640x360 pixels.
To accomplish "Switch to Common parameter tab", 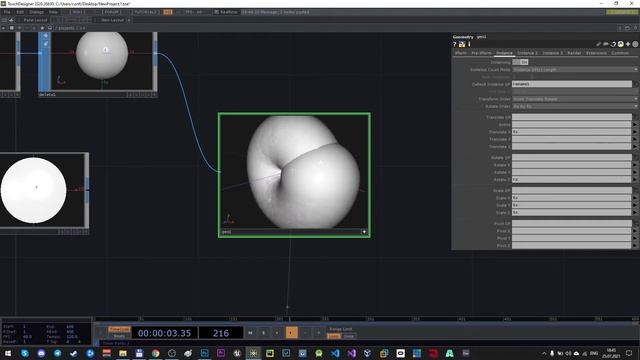I will (x=620, y=53).
